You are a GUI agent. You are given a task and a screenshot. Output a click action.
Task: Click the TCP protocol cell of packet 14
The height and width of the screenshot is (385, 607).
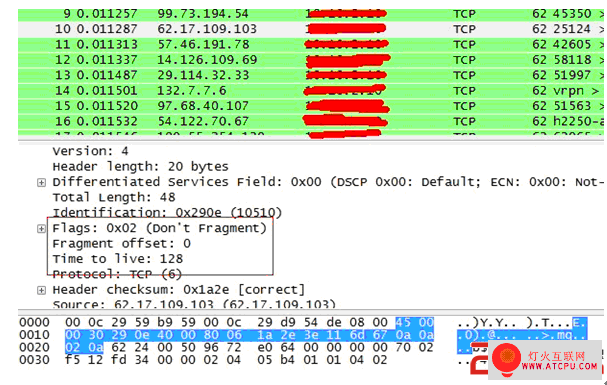pos(465,91)
